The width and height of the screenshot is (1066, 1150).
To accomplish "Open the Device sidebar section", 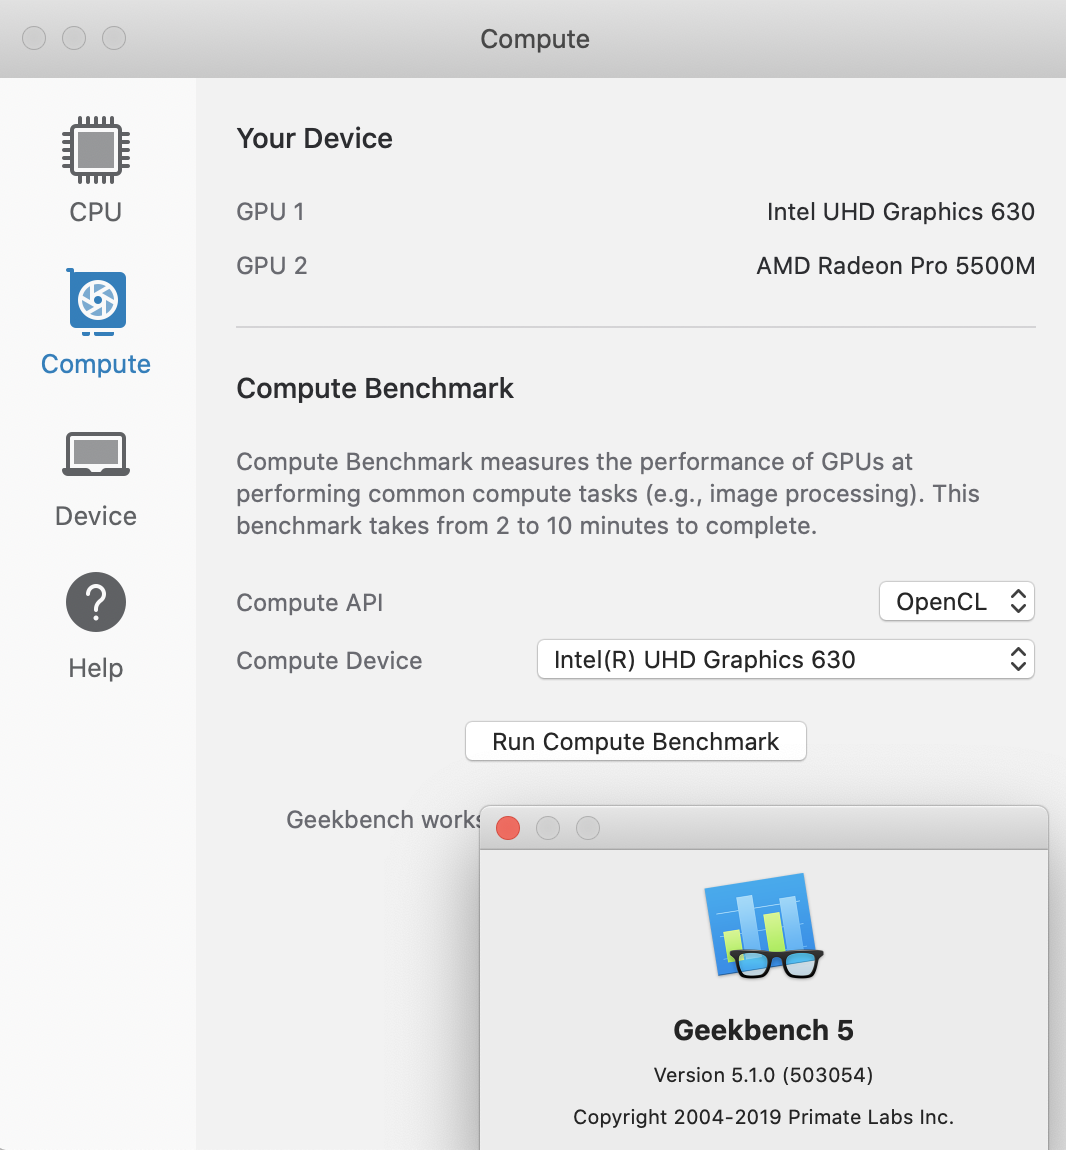I will tap(95, 479).
